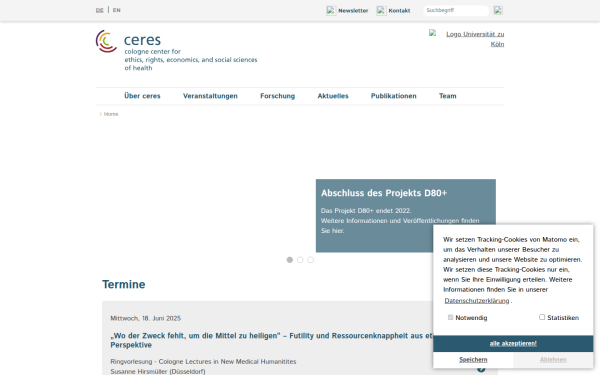Viewport: 600px width, 375px height.
Task: Click the Speichern button
Action: 473,360
